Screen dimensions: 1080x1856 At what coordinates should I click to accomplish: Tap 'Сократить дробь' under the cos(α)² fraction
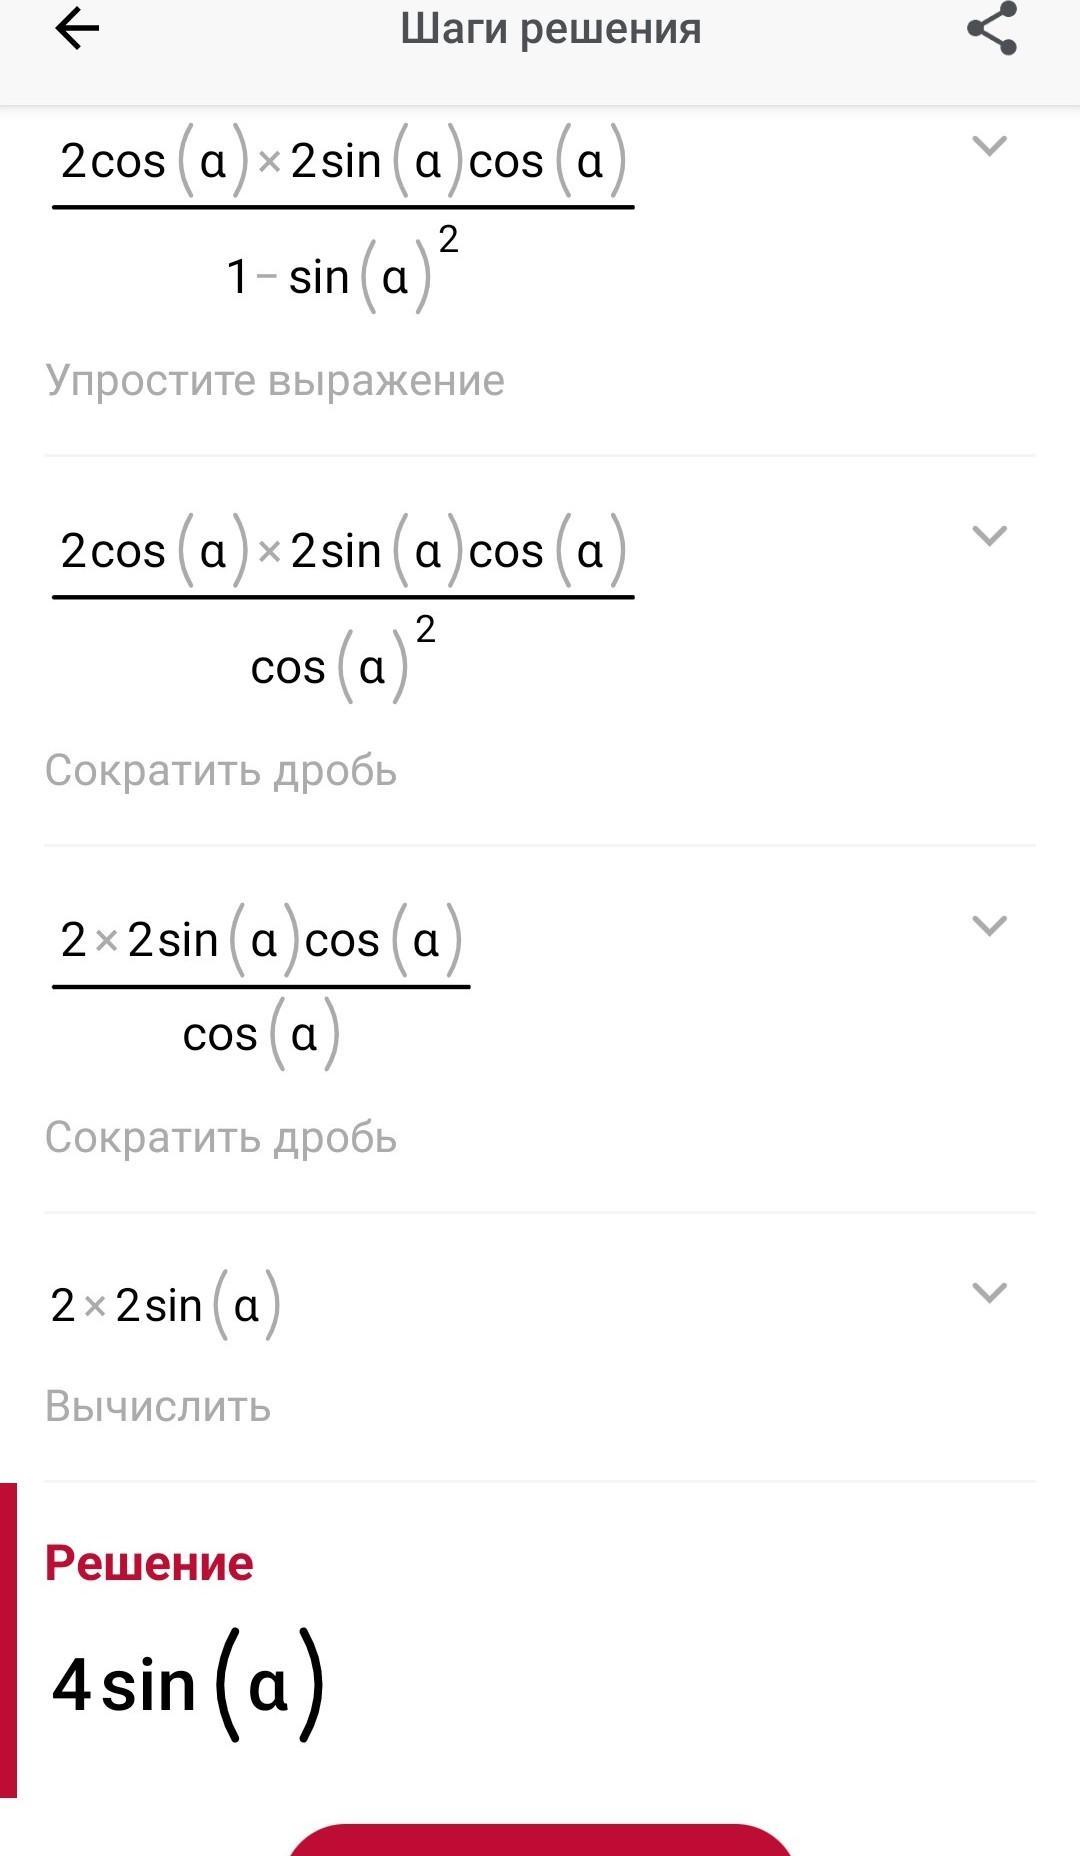221,771
